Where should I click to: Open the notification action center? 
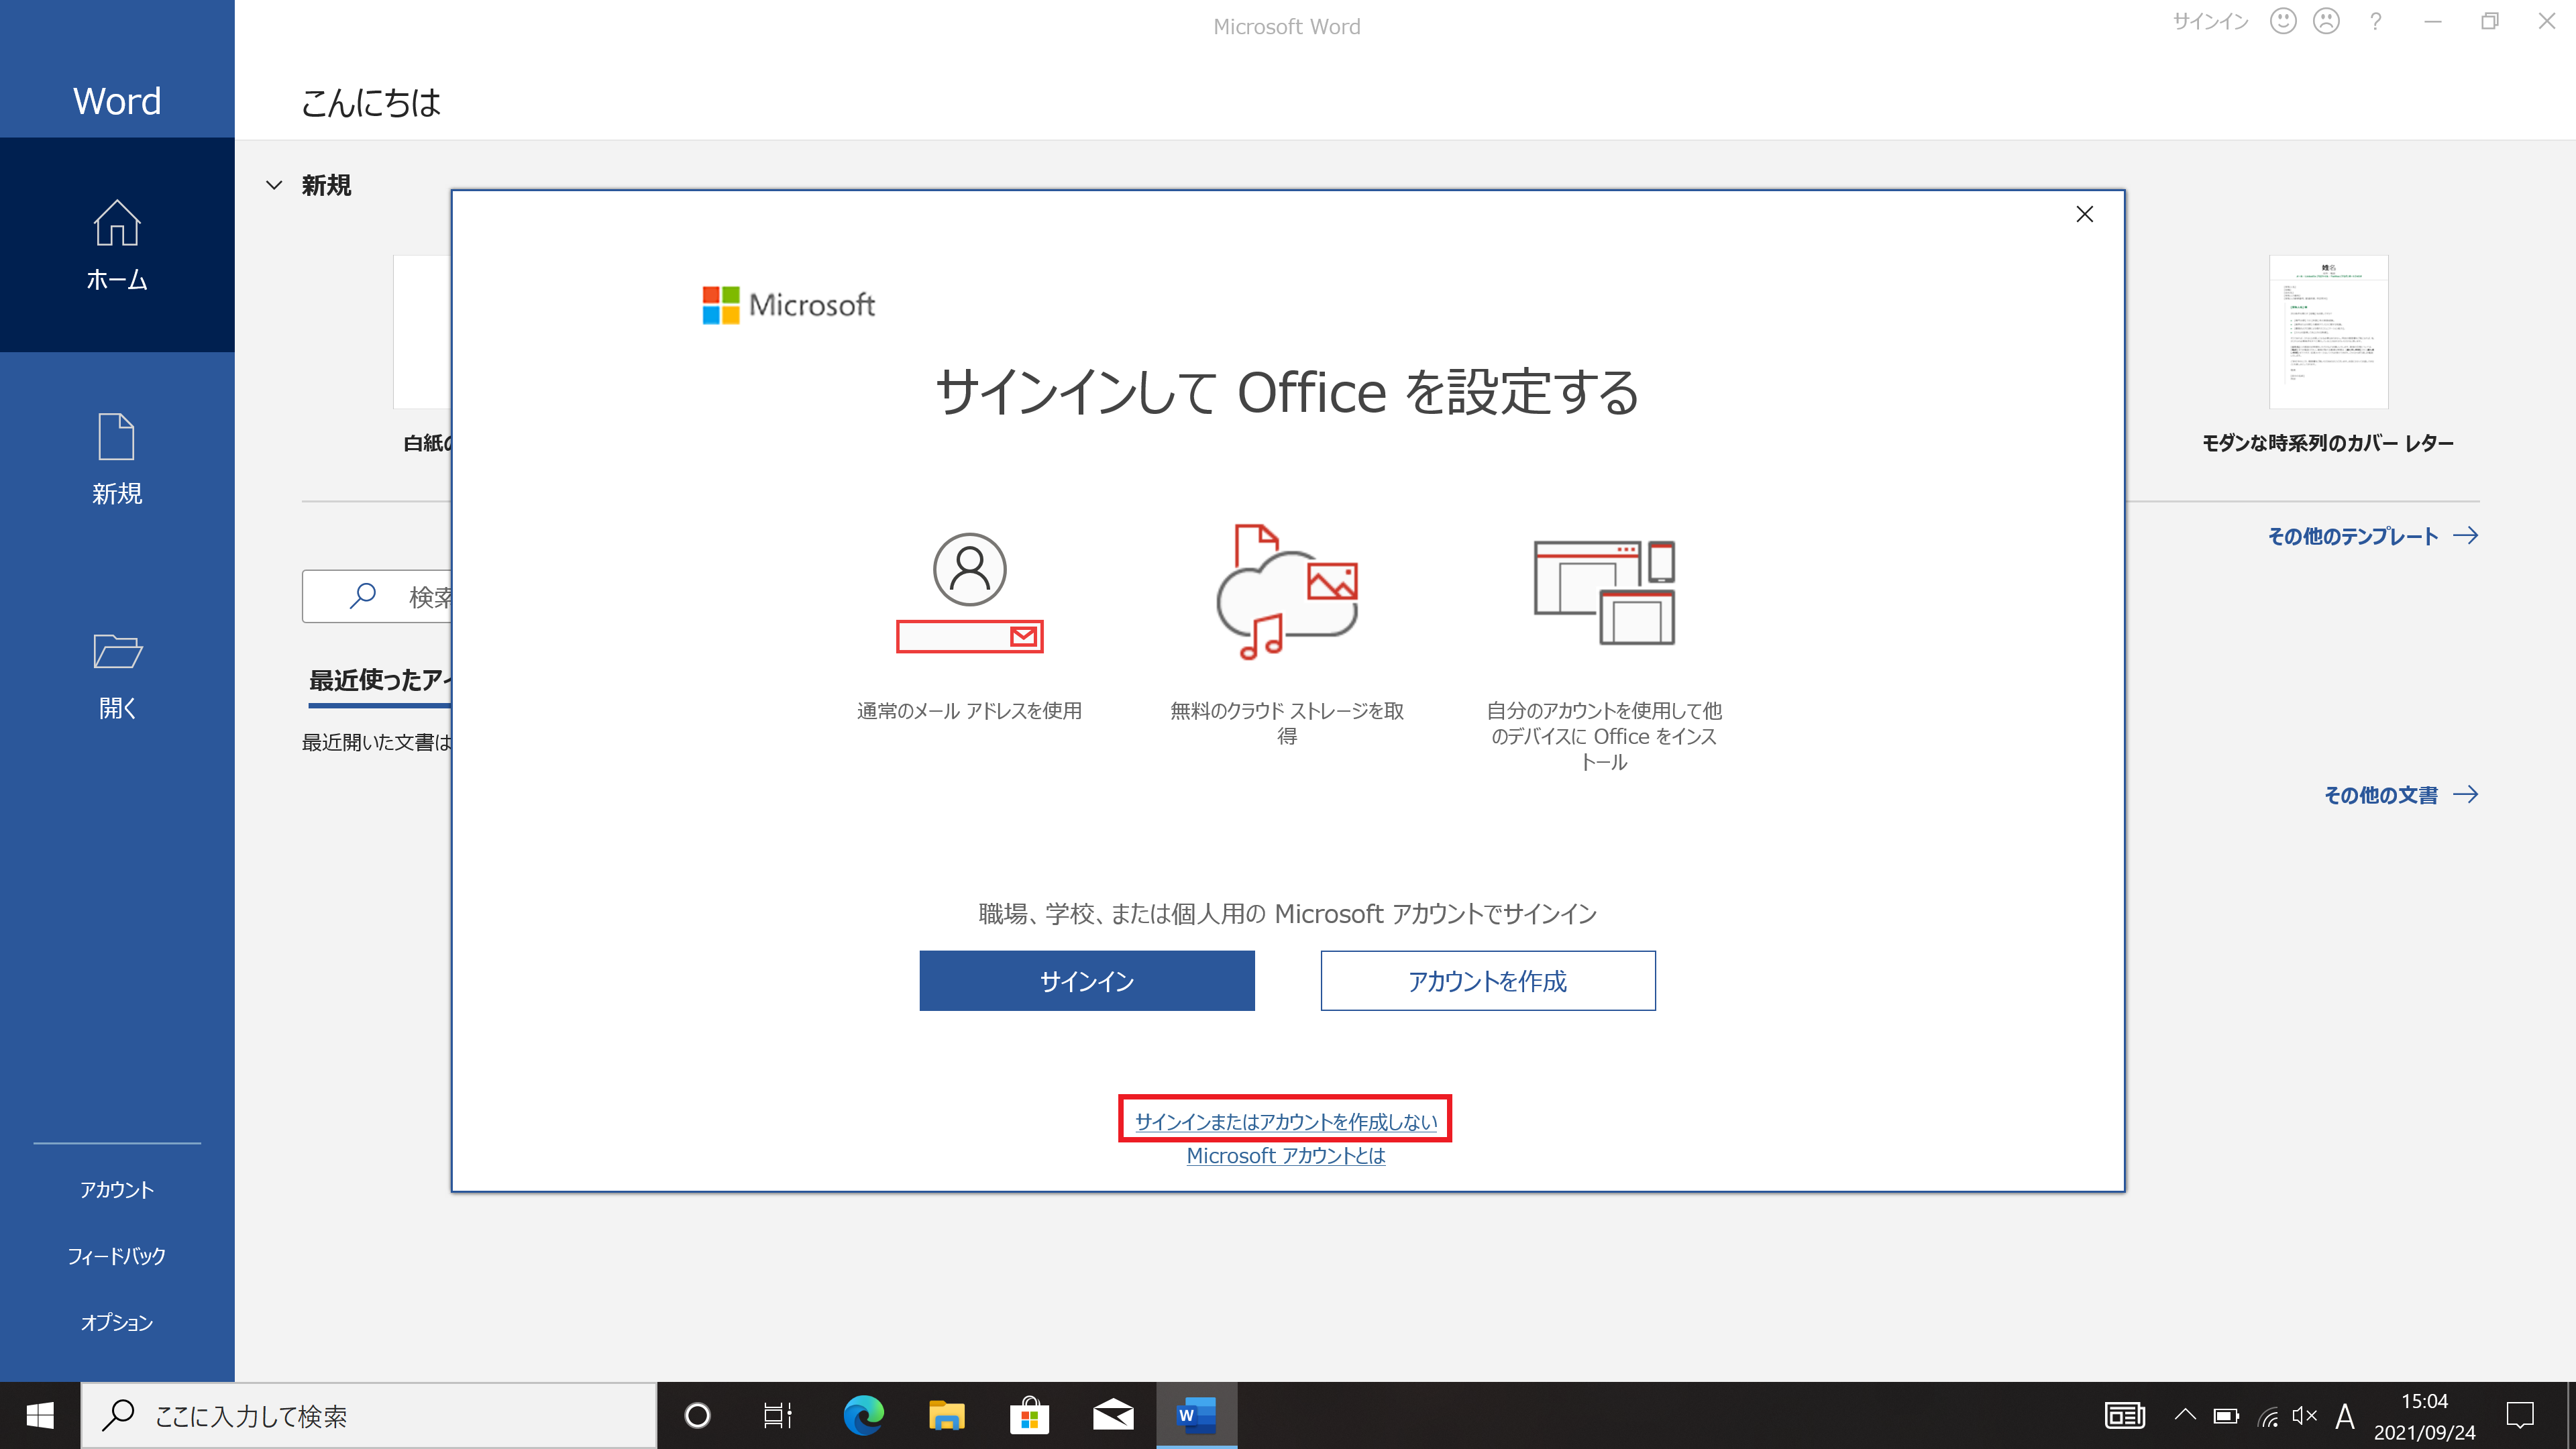2520,1416
